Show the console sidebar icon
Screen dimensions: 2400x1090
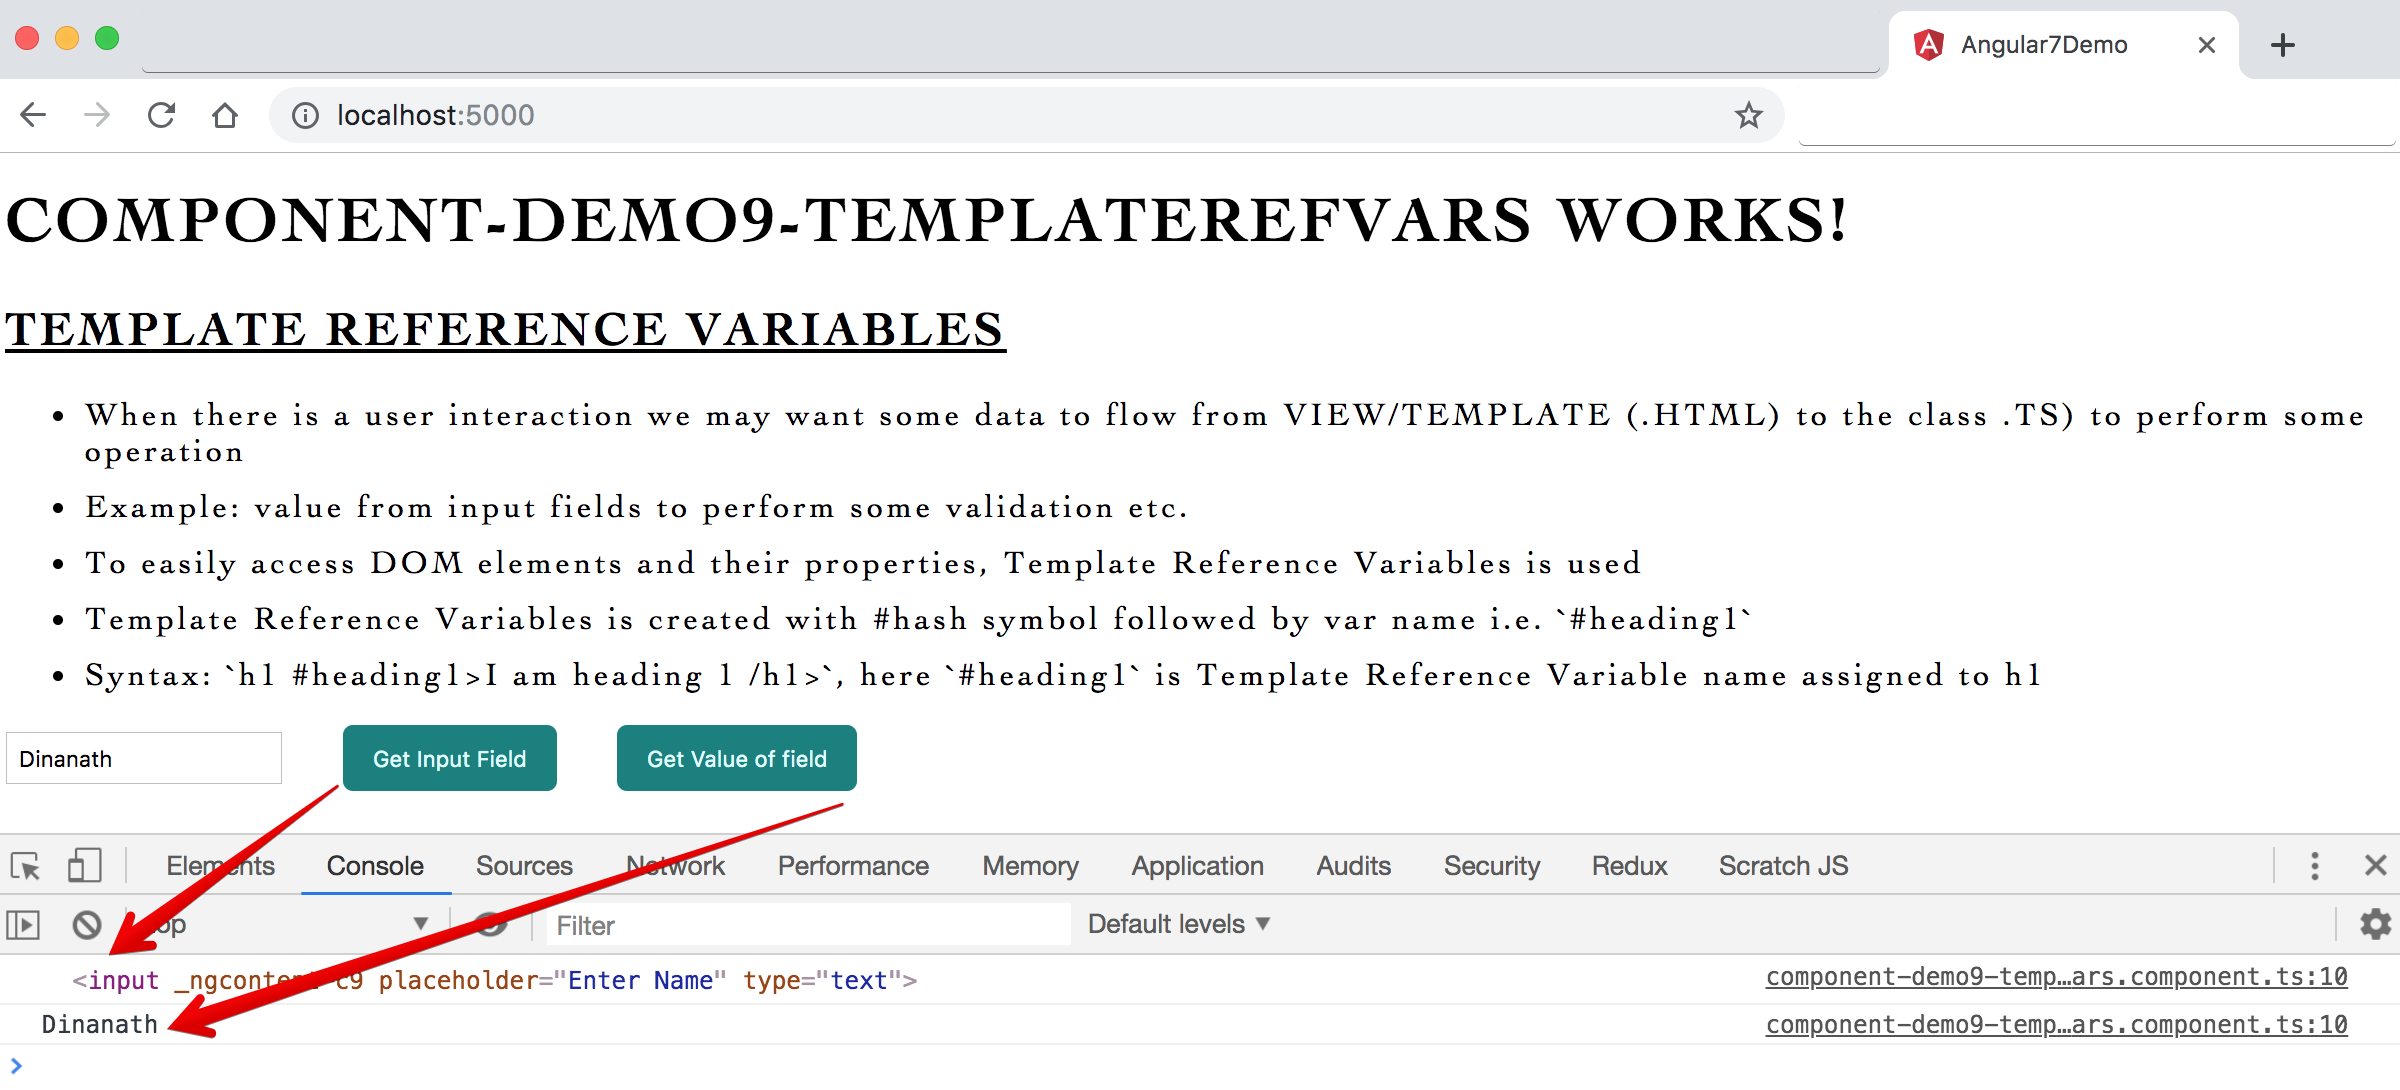pos(23,925)
